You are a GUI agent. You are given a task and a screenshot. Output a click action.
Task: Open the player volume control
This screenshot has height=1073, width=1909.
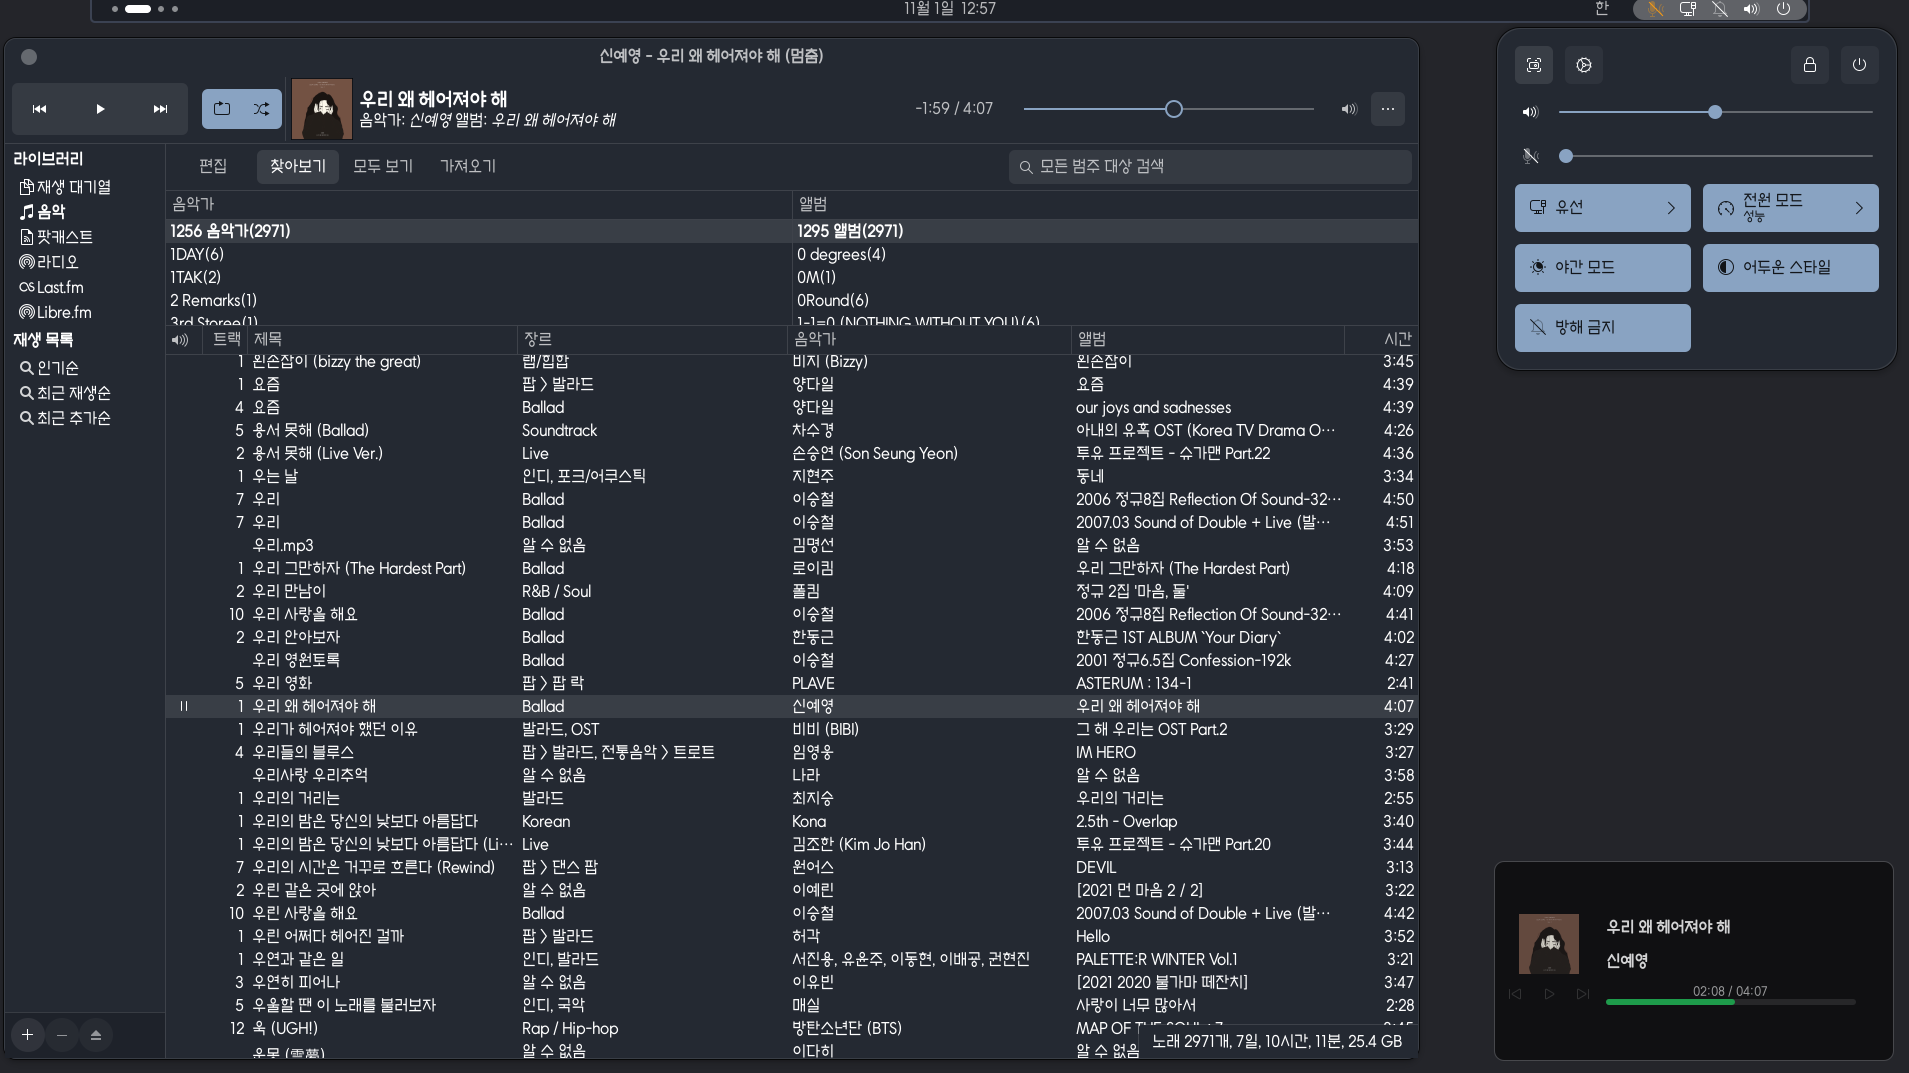point(1349,109)
